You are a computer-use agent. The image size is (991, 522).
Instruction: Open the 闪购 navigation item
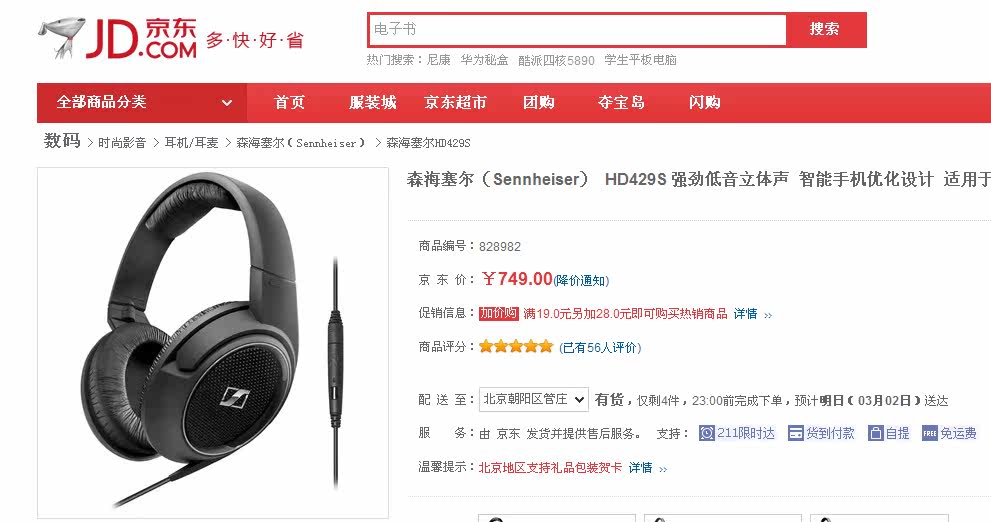coord(705,102)
